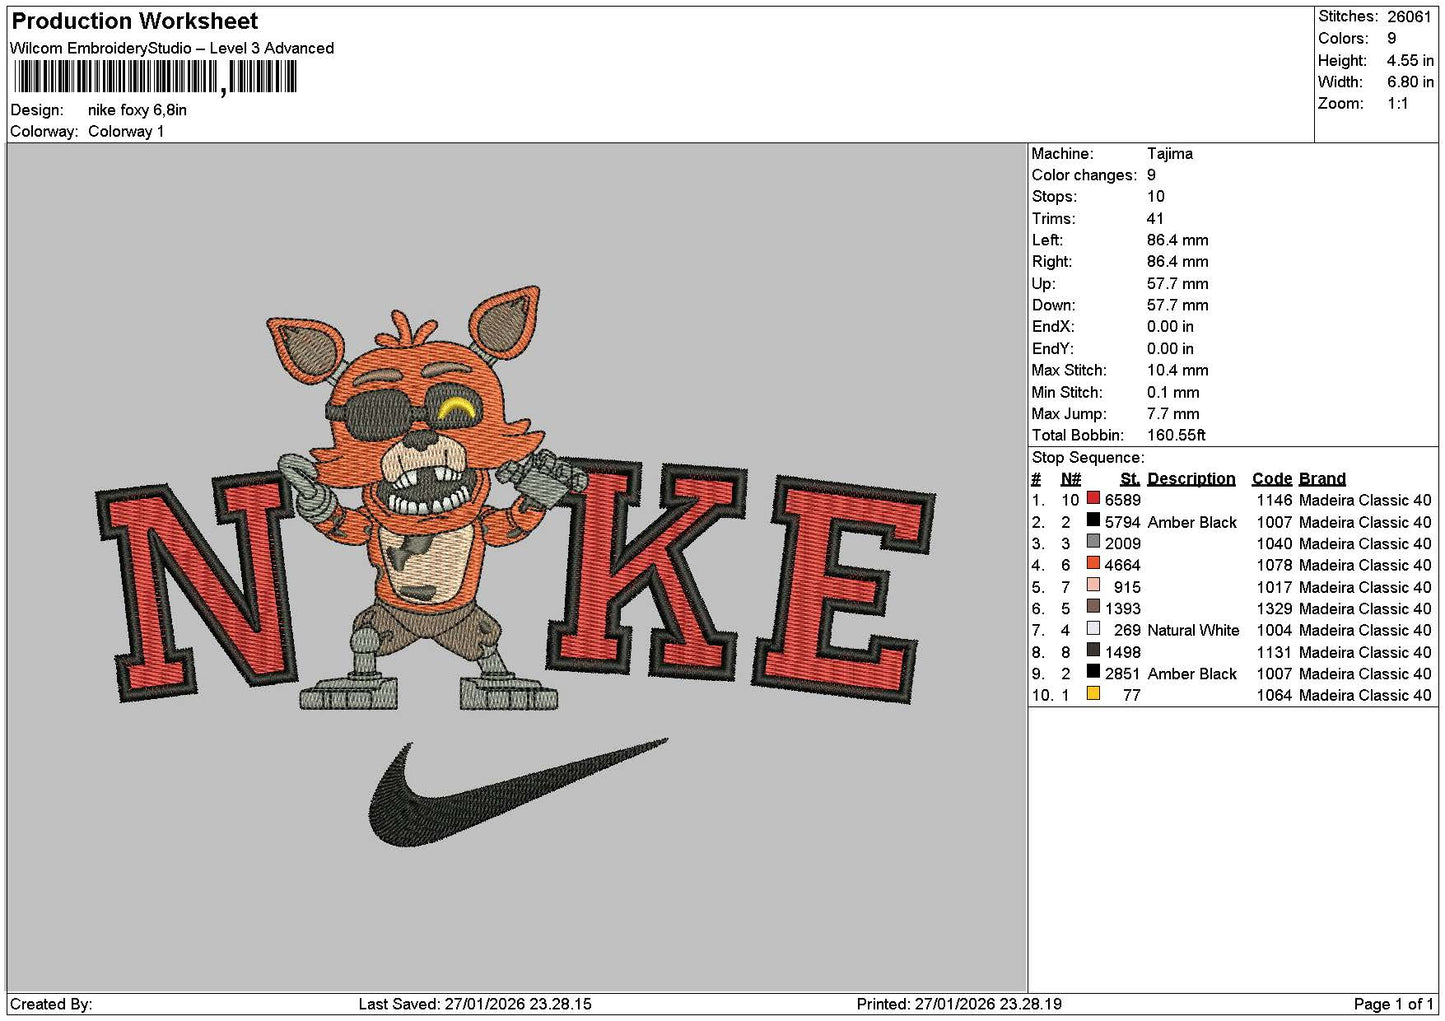Click the Width value "6.80 in"
Screen dimensions: 1445x1021
coord(1410,82)
